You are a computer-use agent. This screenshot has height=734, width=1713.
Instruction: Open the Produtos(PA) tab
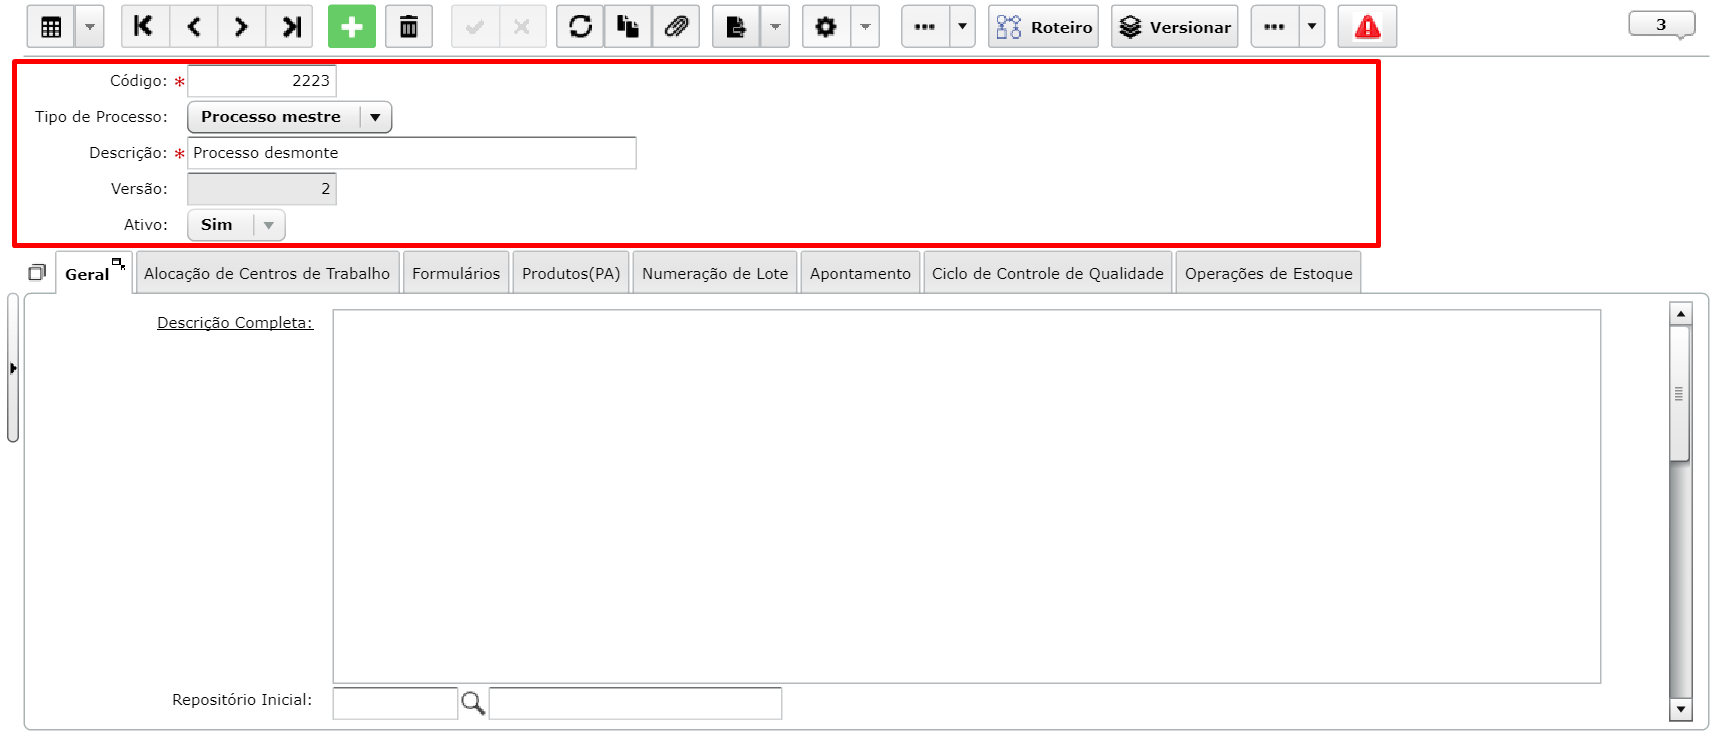571,274
